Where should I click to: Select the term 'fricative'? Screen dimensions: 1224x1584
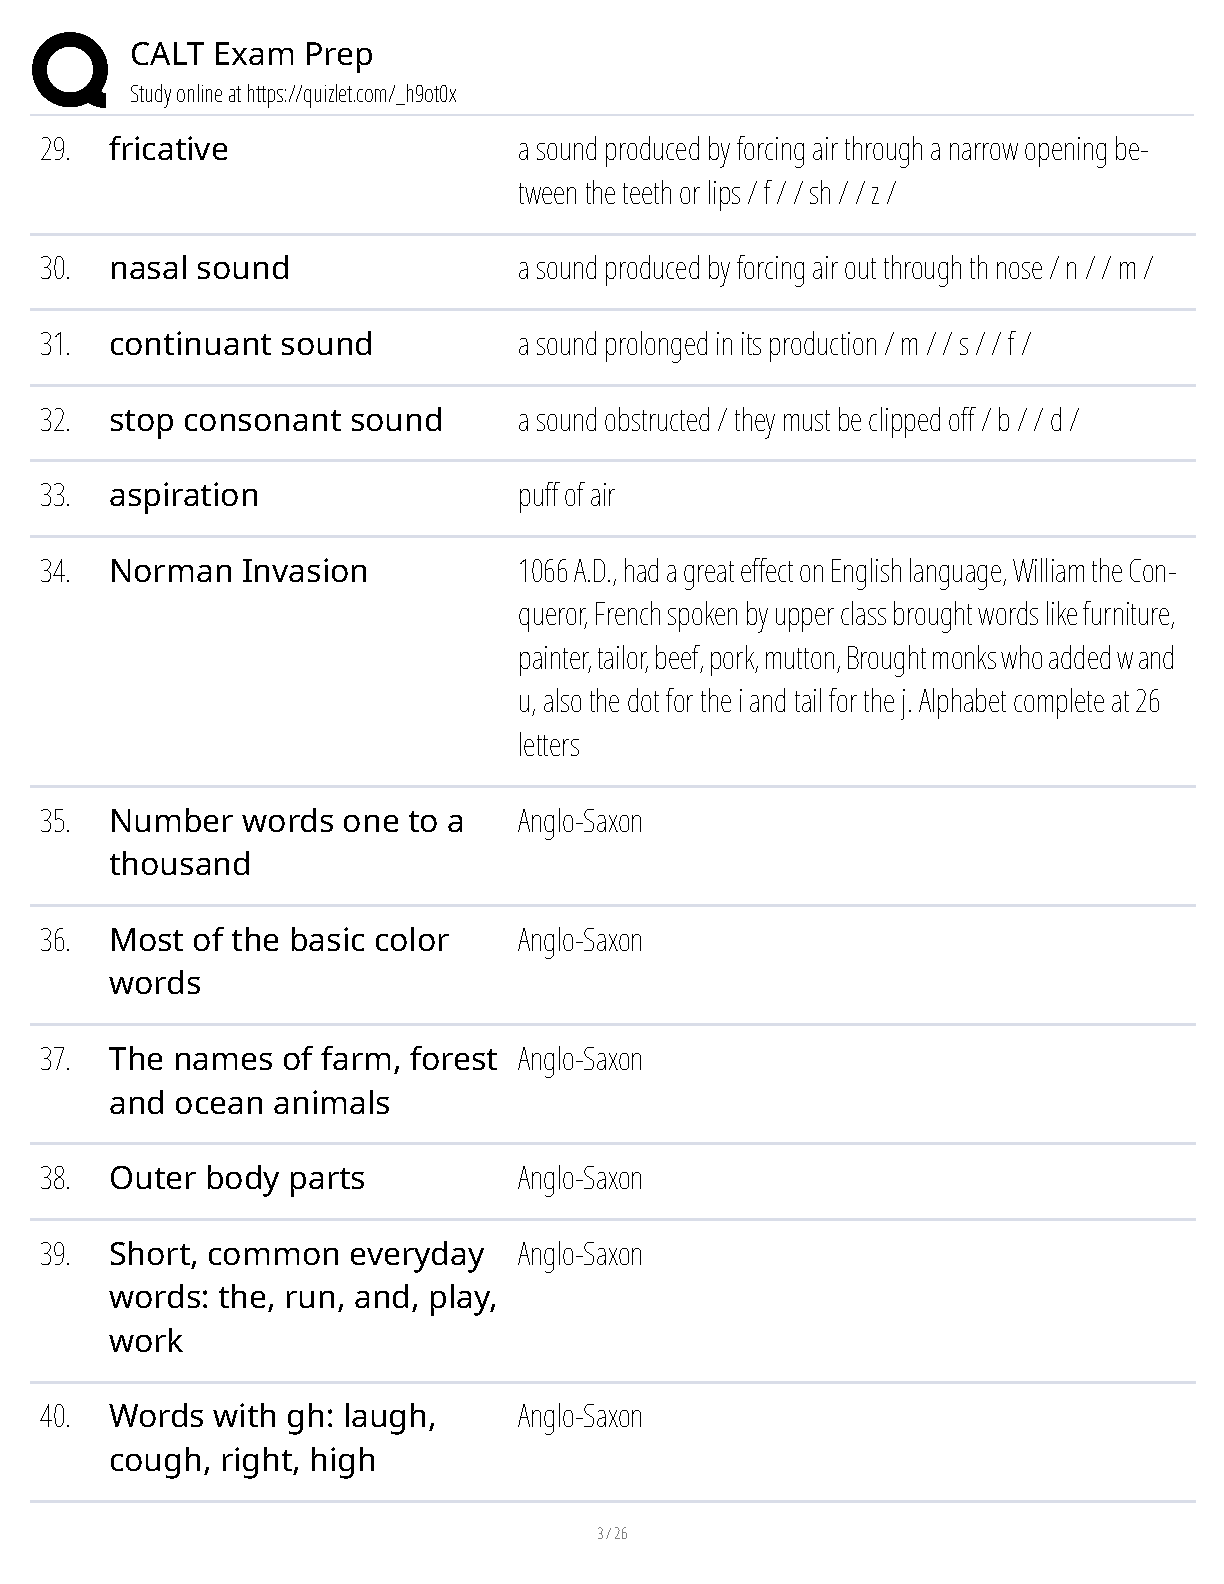point(169,149)
